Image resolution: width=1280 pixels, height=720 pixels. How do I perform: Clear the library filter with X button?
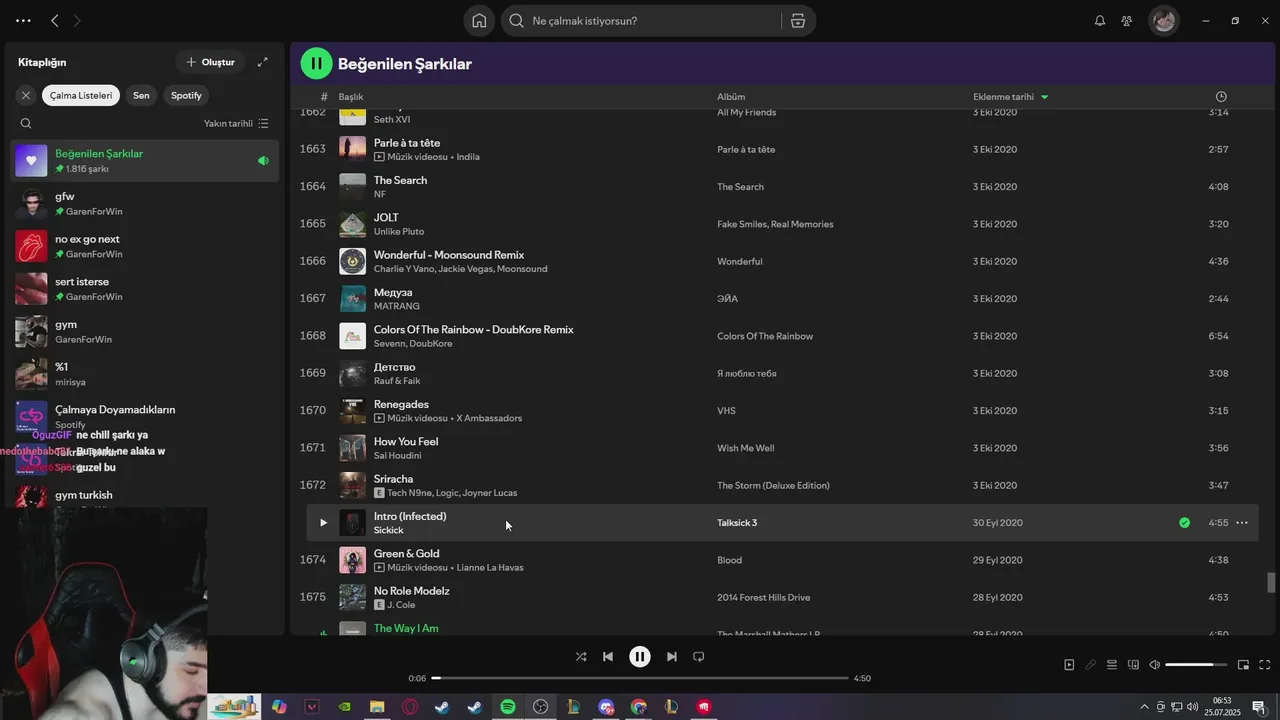coord(26,95)
